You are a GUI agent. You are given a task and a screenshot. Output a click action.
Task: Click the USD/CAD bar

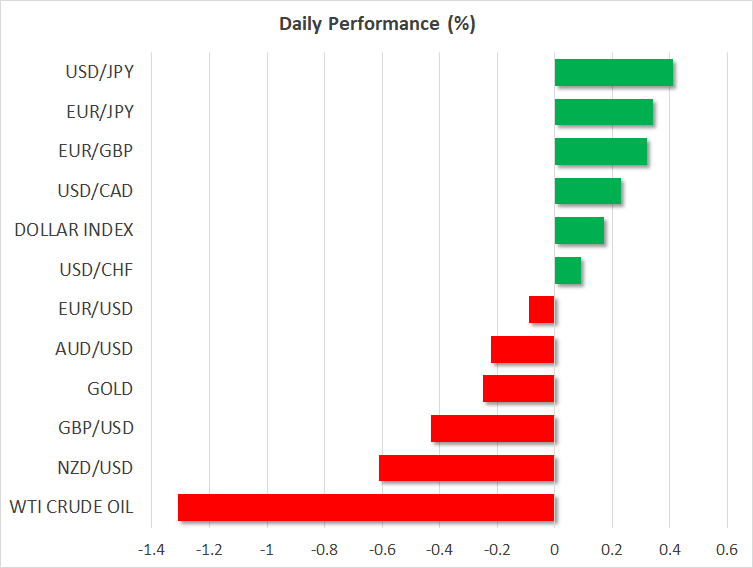(x=587, y=191)
